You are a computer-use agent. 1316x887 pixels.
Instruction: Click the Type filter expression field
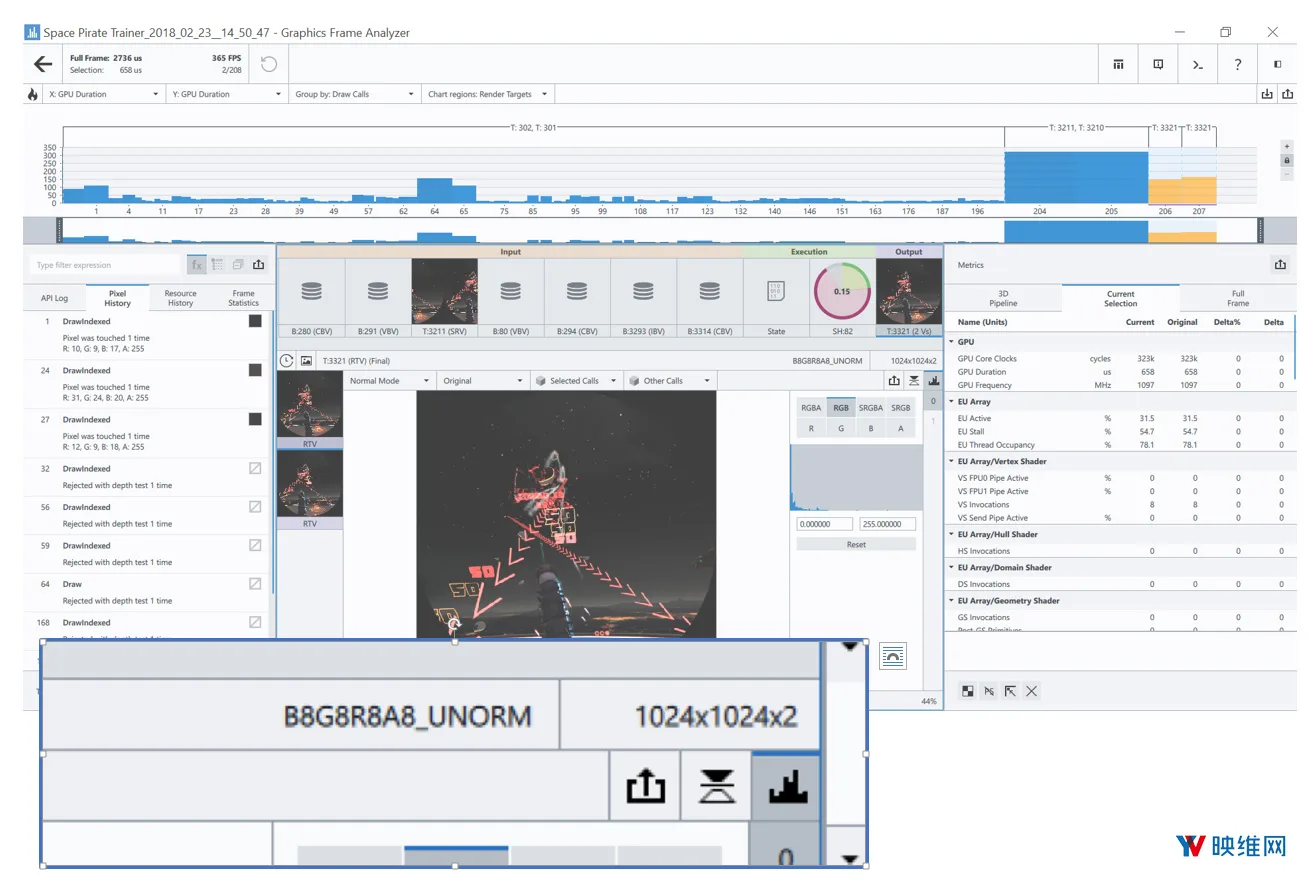[x=107, y=265]
